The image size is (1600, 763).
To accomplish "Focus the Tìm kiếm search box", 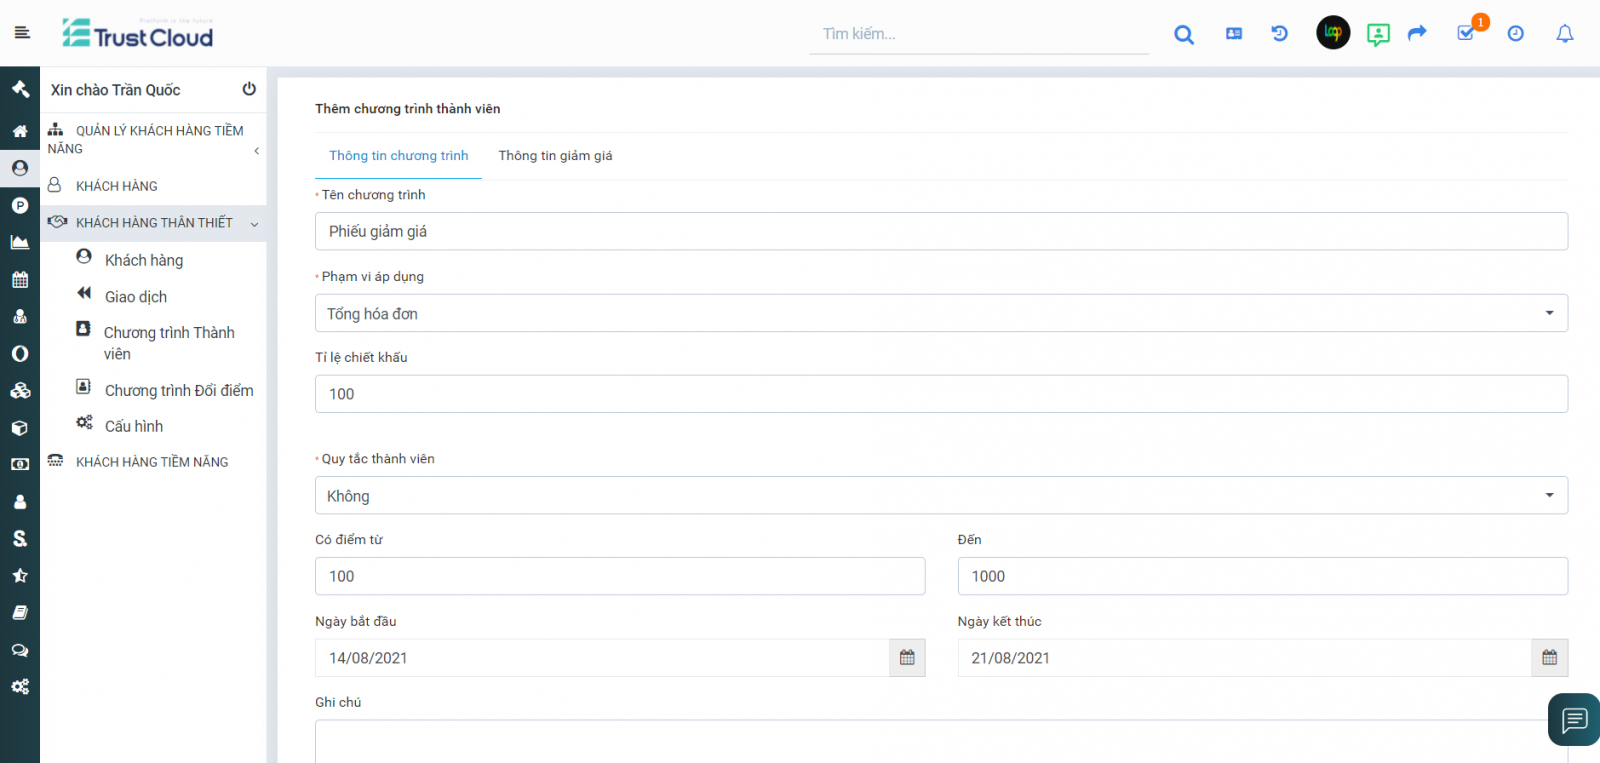I will click(978, 34).
